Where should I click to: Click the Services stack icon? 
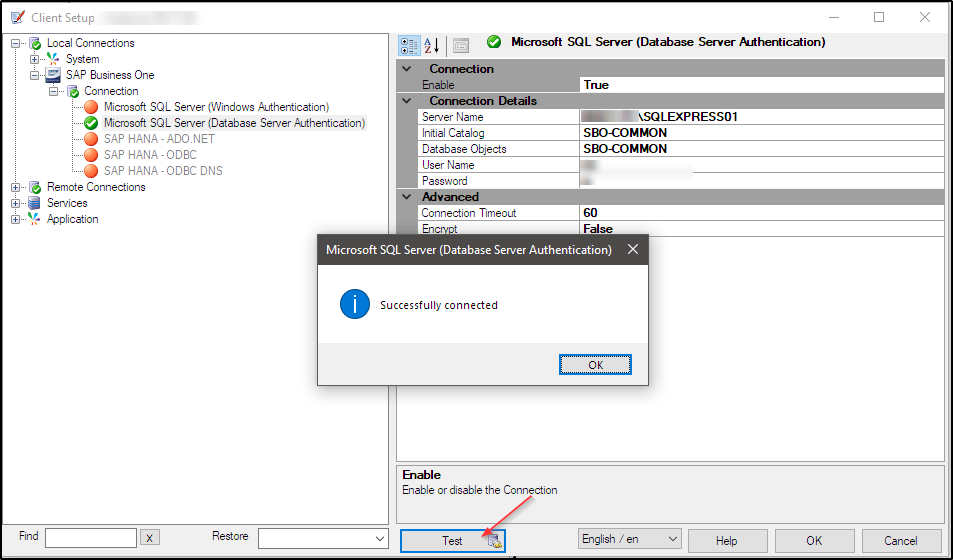click(35, 203)
